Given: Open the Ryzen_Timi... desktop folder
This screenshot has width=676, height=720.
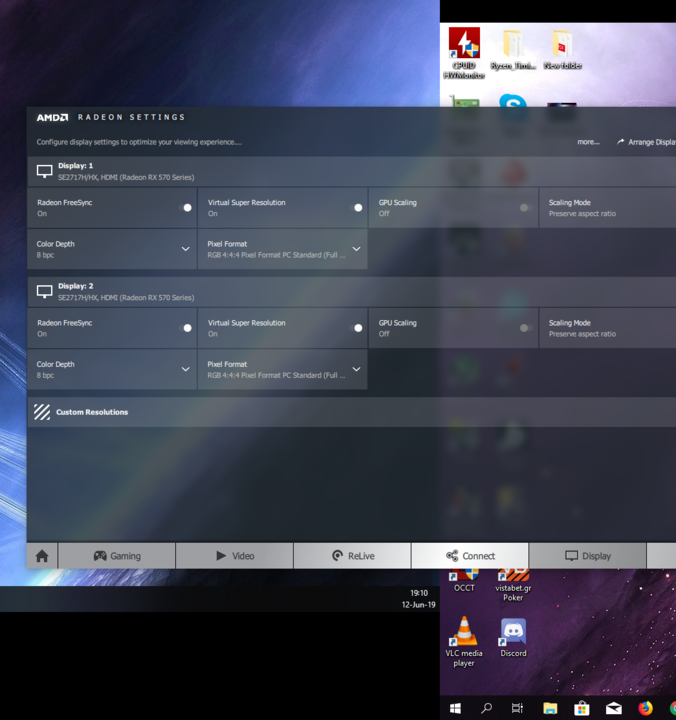Looking at the screenshot, I should coord(513,50).
